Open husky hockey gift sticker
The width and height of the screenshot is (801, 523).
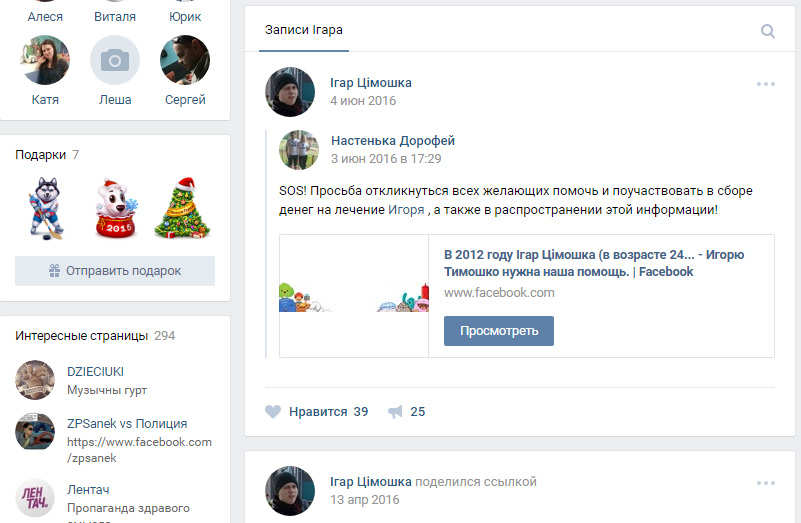point(46,208)
